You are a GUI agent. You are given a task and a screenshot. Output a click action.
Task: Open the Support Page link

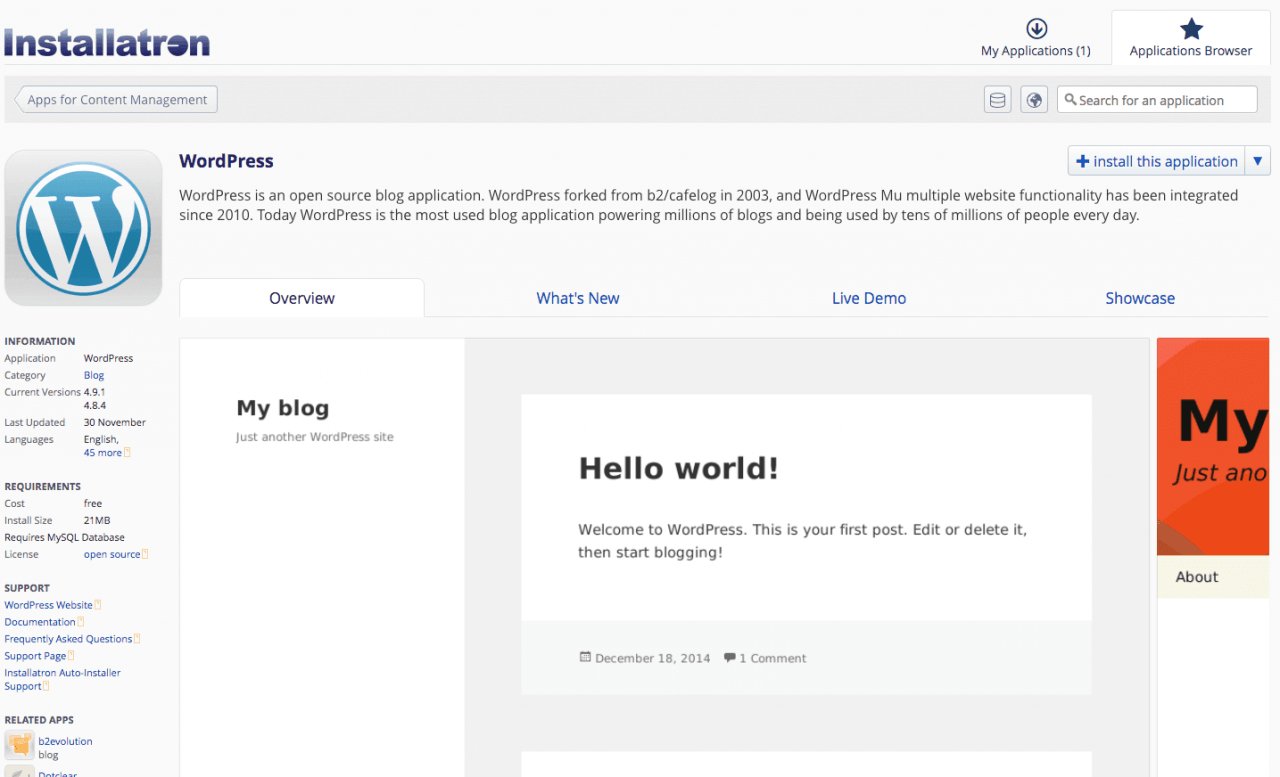(35, 656)
